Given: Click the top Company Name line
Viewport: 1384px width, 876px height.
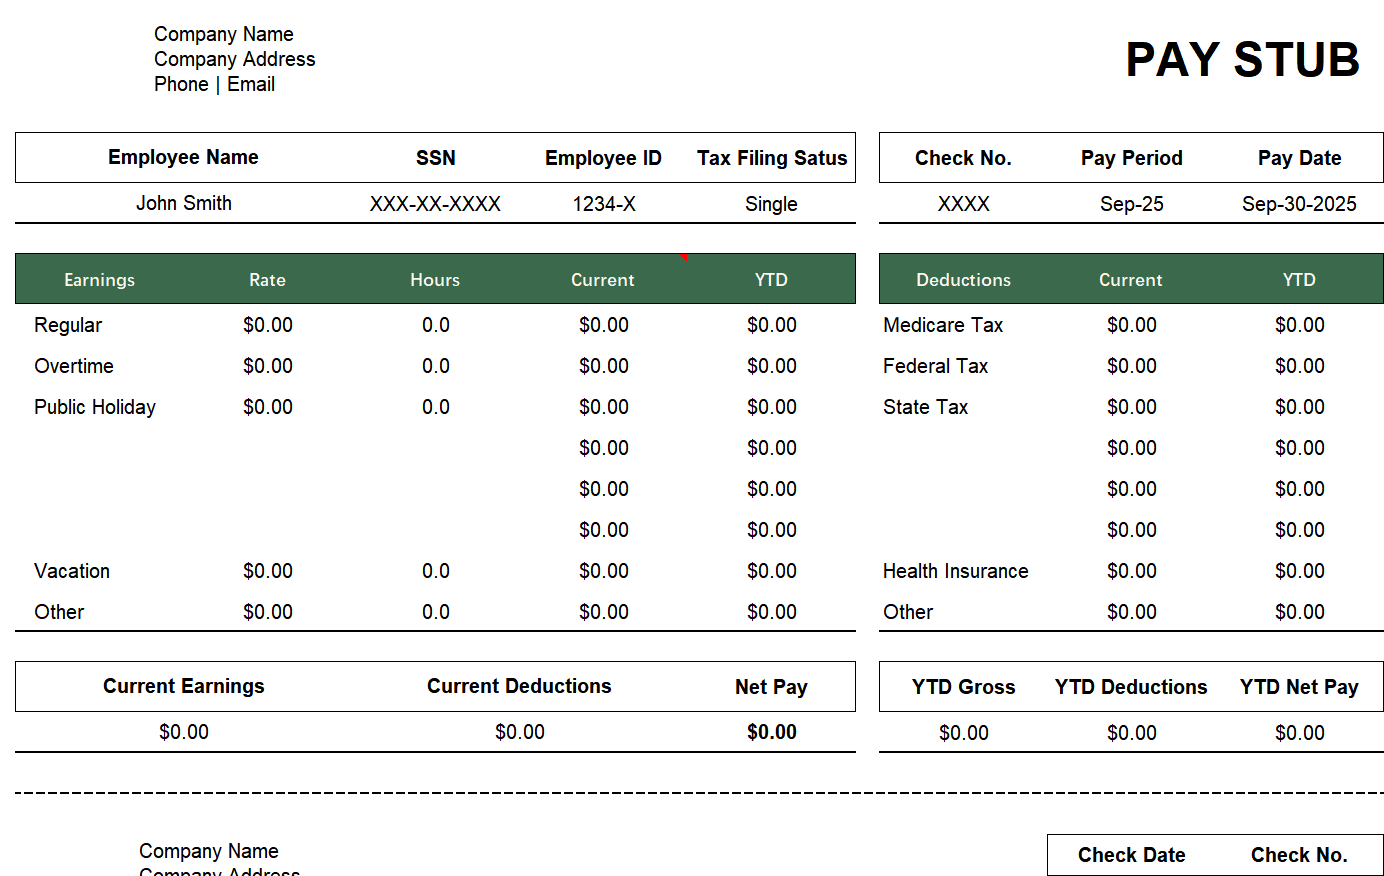Looking at the screenshot, I should click(x=224, y=34).
